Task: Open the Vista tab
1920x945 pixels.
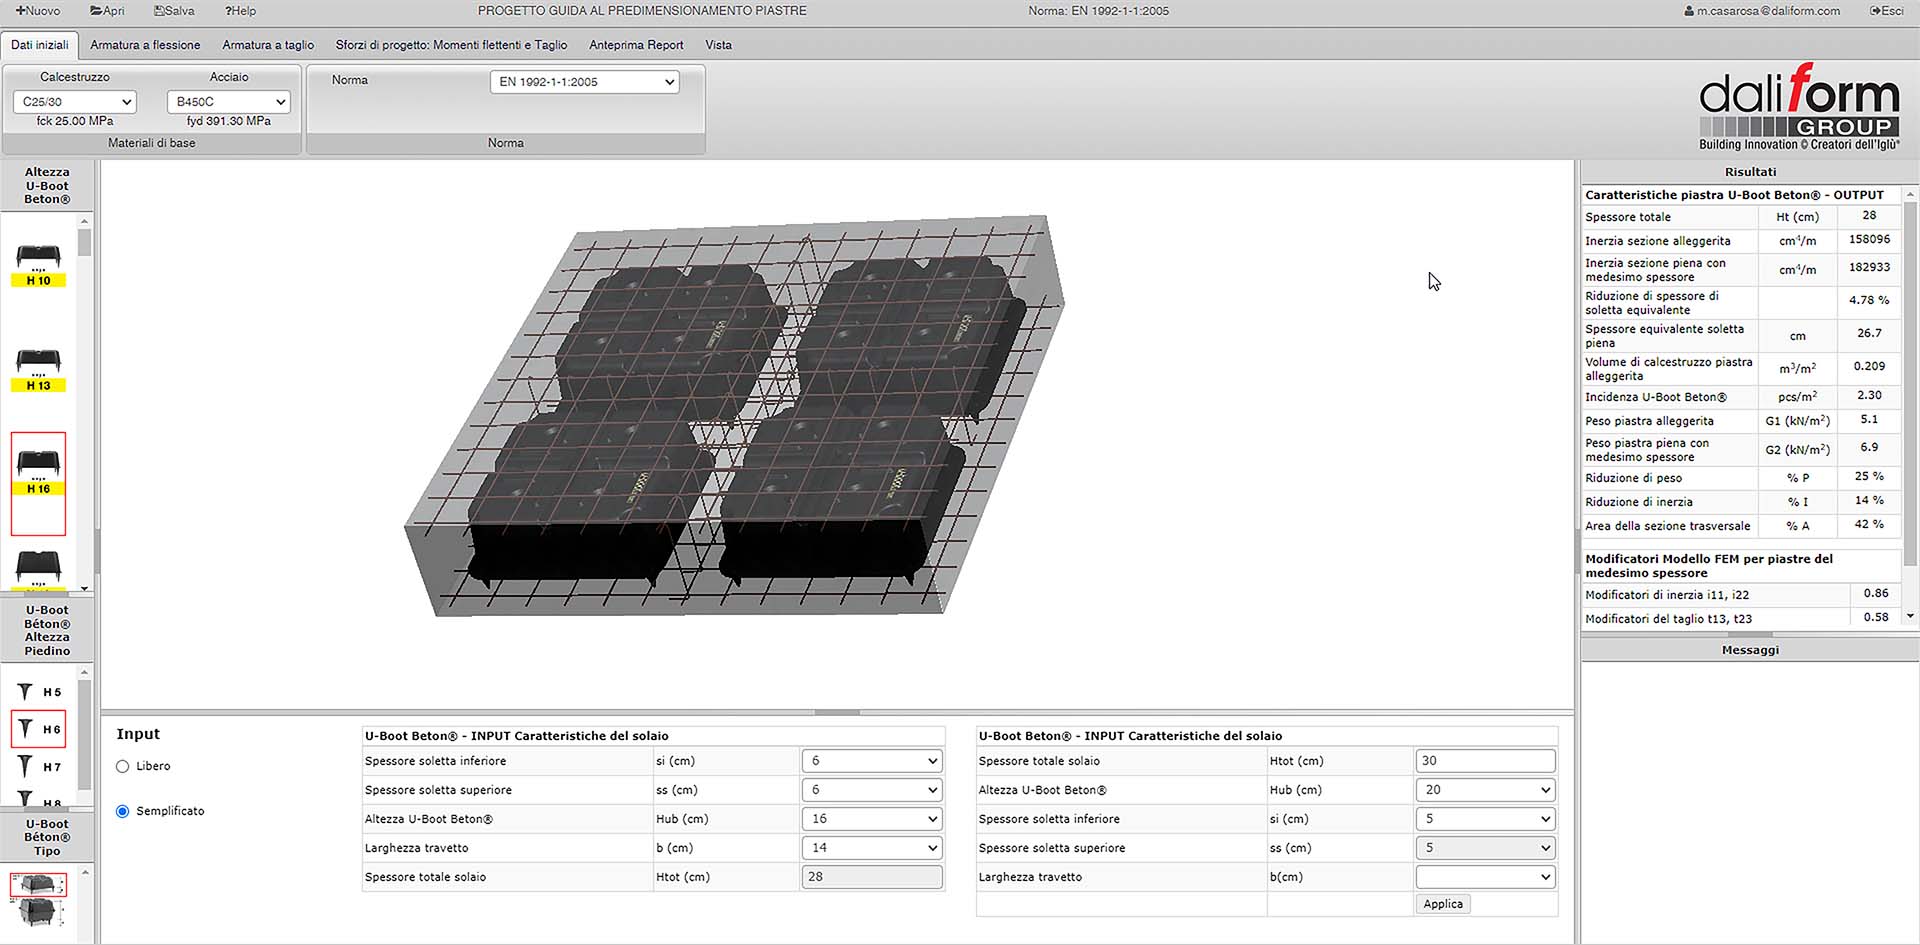Action: click(x=718, y=45)
